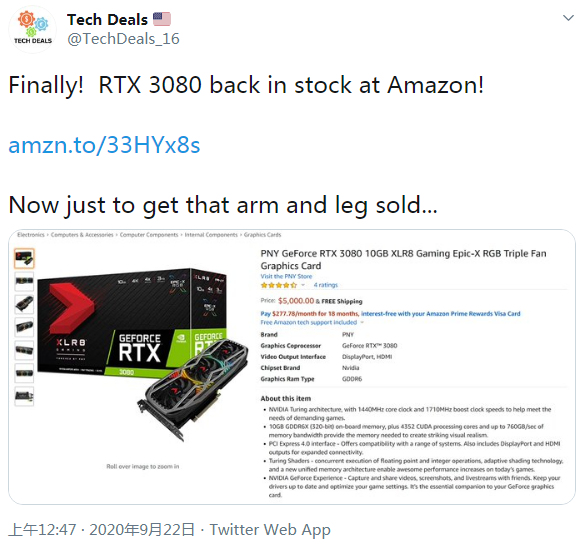The width and height of the screenshot is (584, 548).
Task: Open Tech Deals profile avatar
Action: pos(32,29)
